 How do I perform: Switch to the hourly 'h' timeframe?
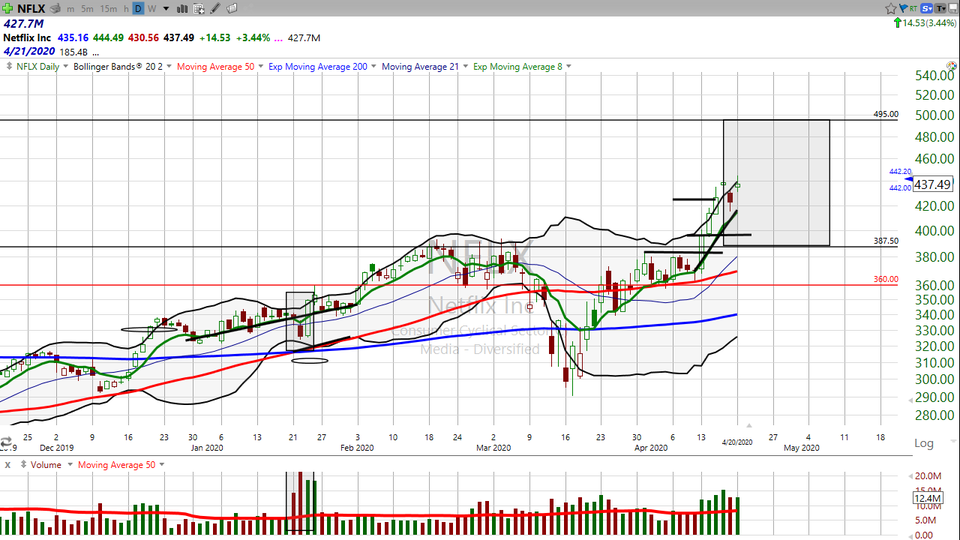click(x=126, y=9)
